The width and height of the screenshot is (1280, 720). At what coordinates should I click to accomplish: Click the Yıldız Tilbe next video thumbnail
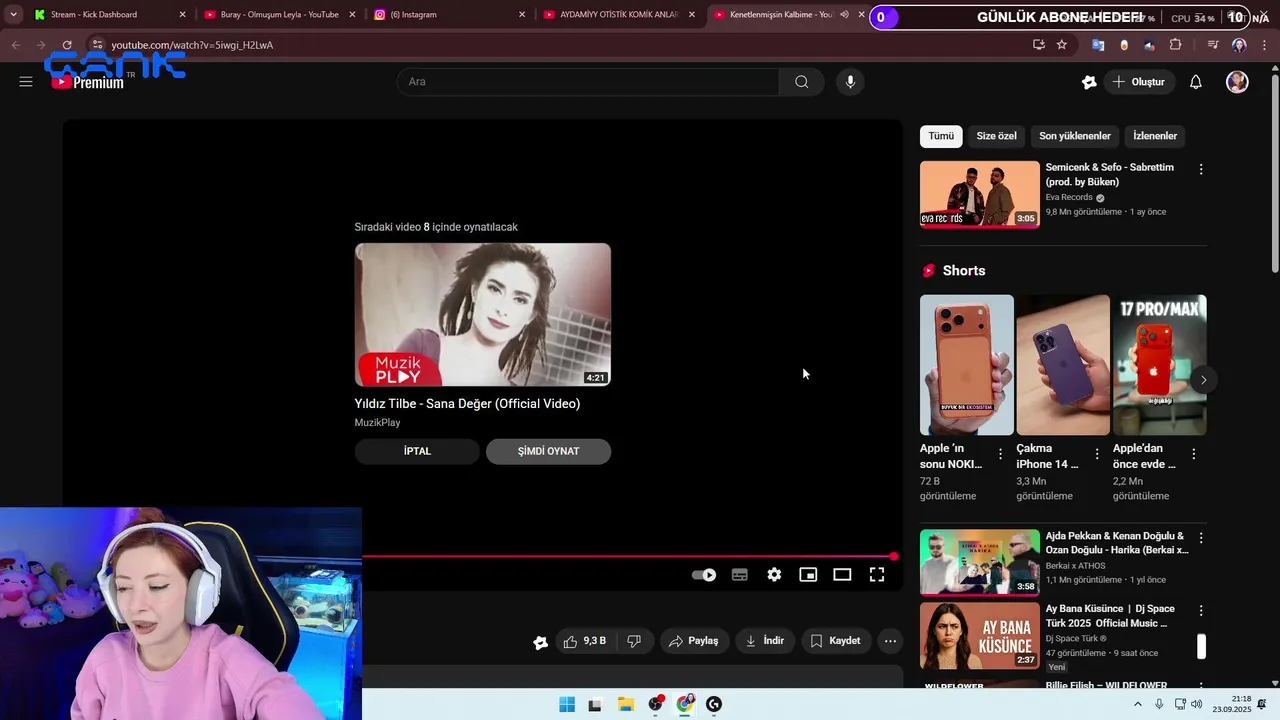tap(482, 314)
